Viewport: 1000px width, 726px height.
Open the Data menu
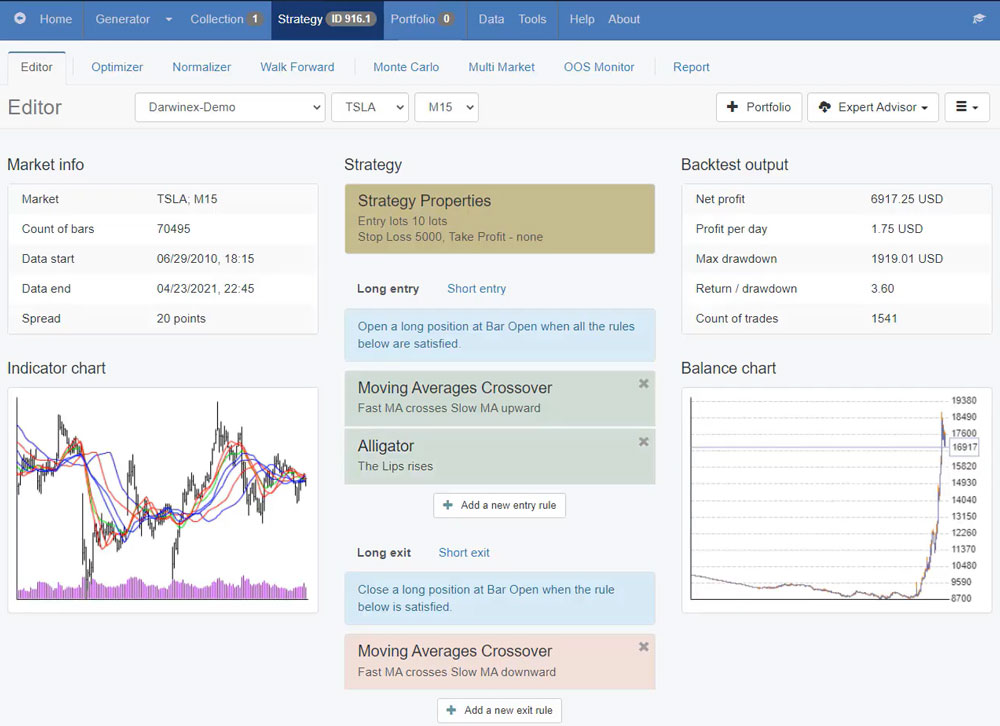click(491, 19)
